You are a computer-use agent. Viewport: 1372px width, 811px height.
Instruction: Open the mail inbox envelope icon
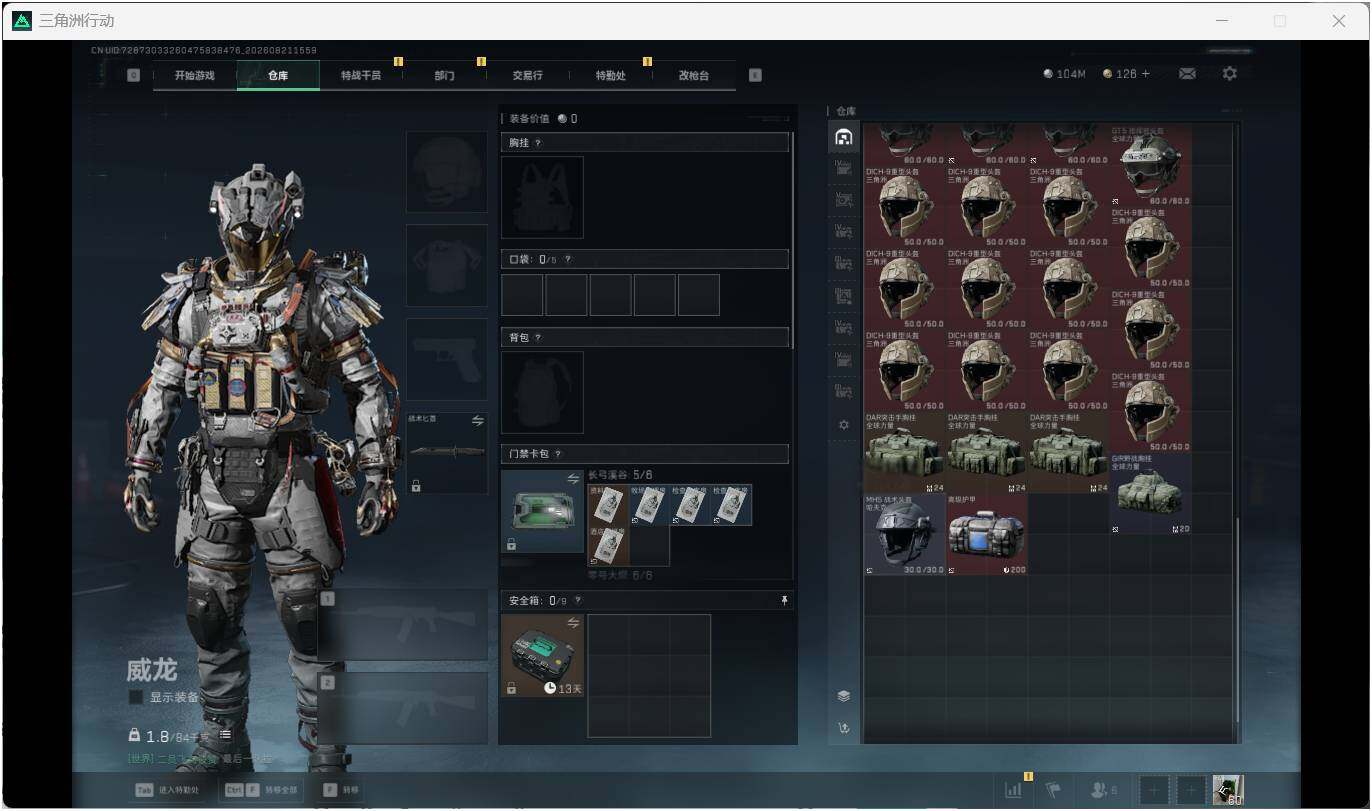pos(1187,74)
